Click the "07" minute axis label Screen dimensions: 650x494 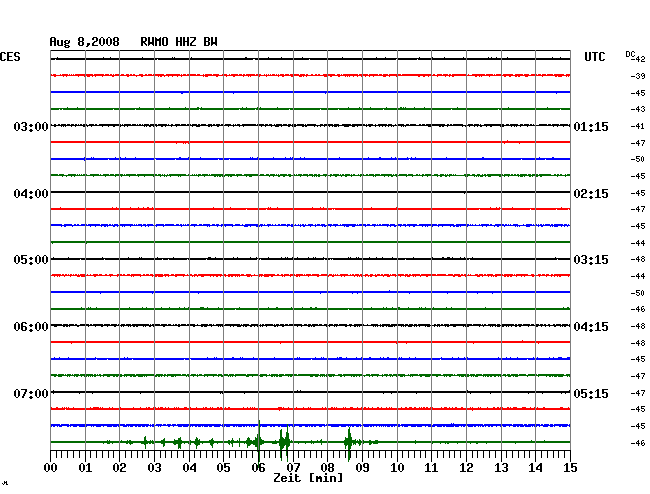293,468
